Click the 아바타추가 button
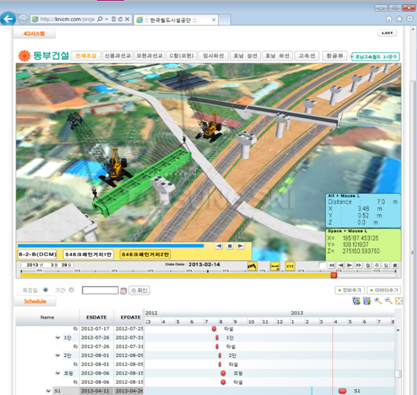Image resolution: width=417 pixels, height=395 pixels. [x=384, y=290]
